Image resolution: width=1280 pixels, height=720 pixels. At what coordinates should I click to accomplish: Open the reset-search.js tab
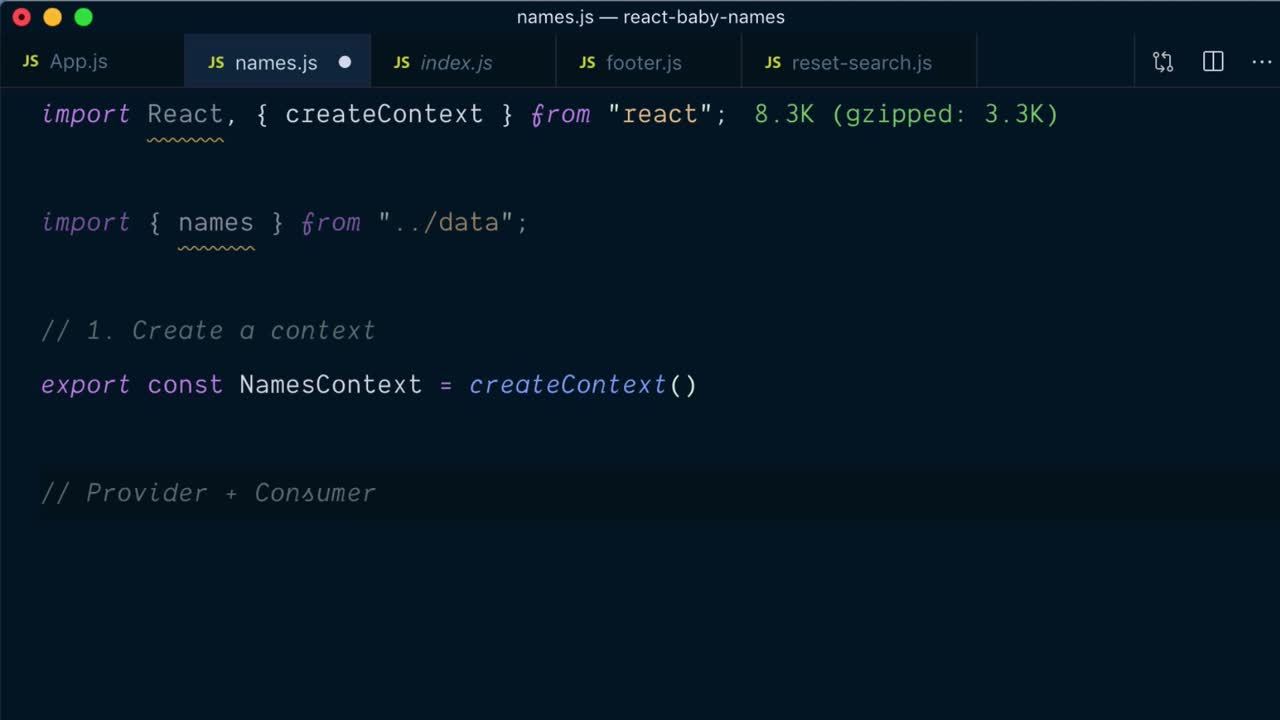coord(860,62)
